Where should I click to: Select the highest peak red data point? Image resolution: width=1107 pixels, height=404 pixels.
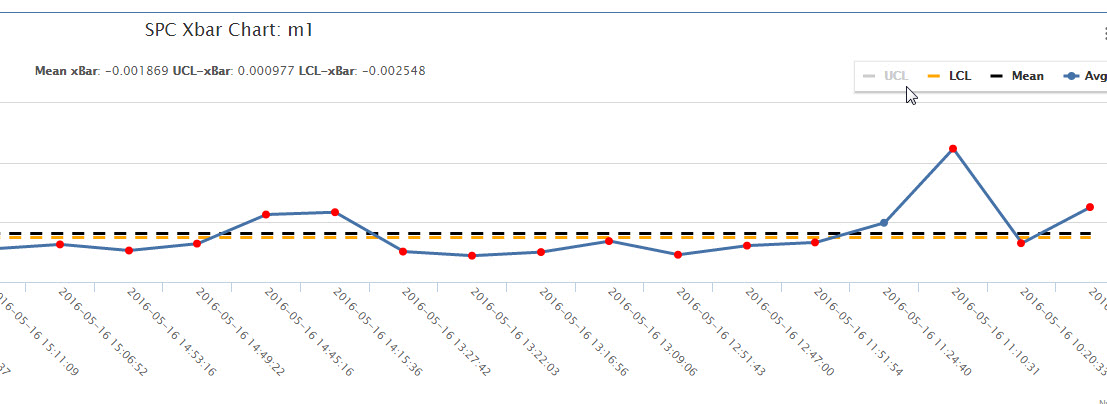pyautogui.click(x=953, y=149)
